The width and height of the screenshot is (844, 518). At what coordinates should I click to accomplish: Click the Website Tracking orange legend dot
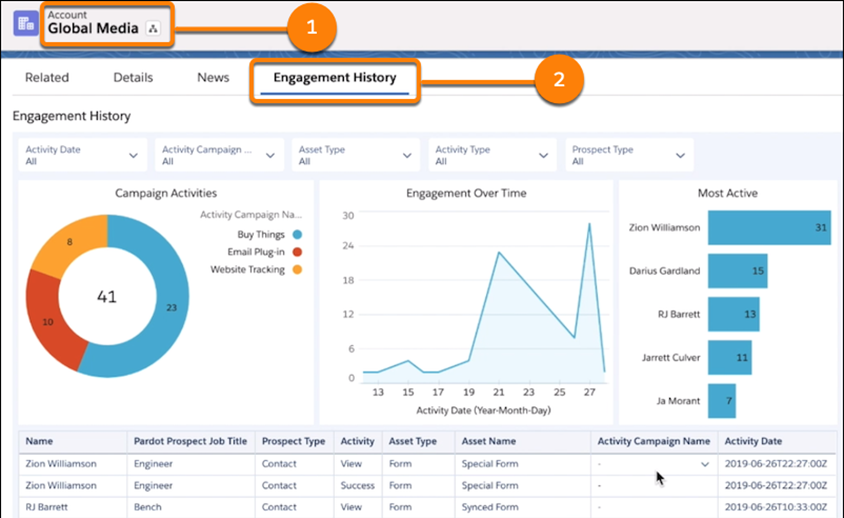click(298, 270)
